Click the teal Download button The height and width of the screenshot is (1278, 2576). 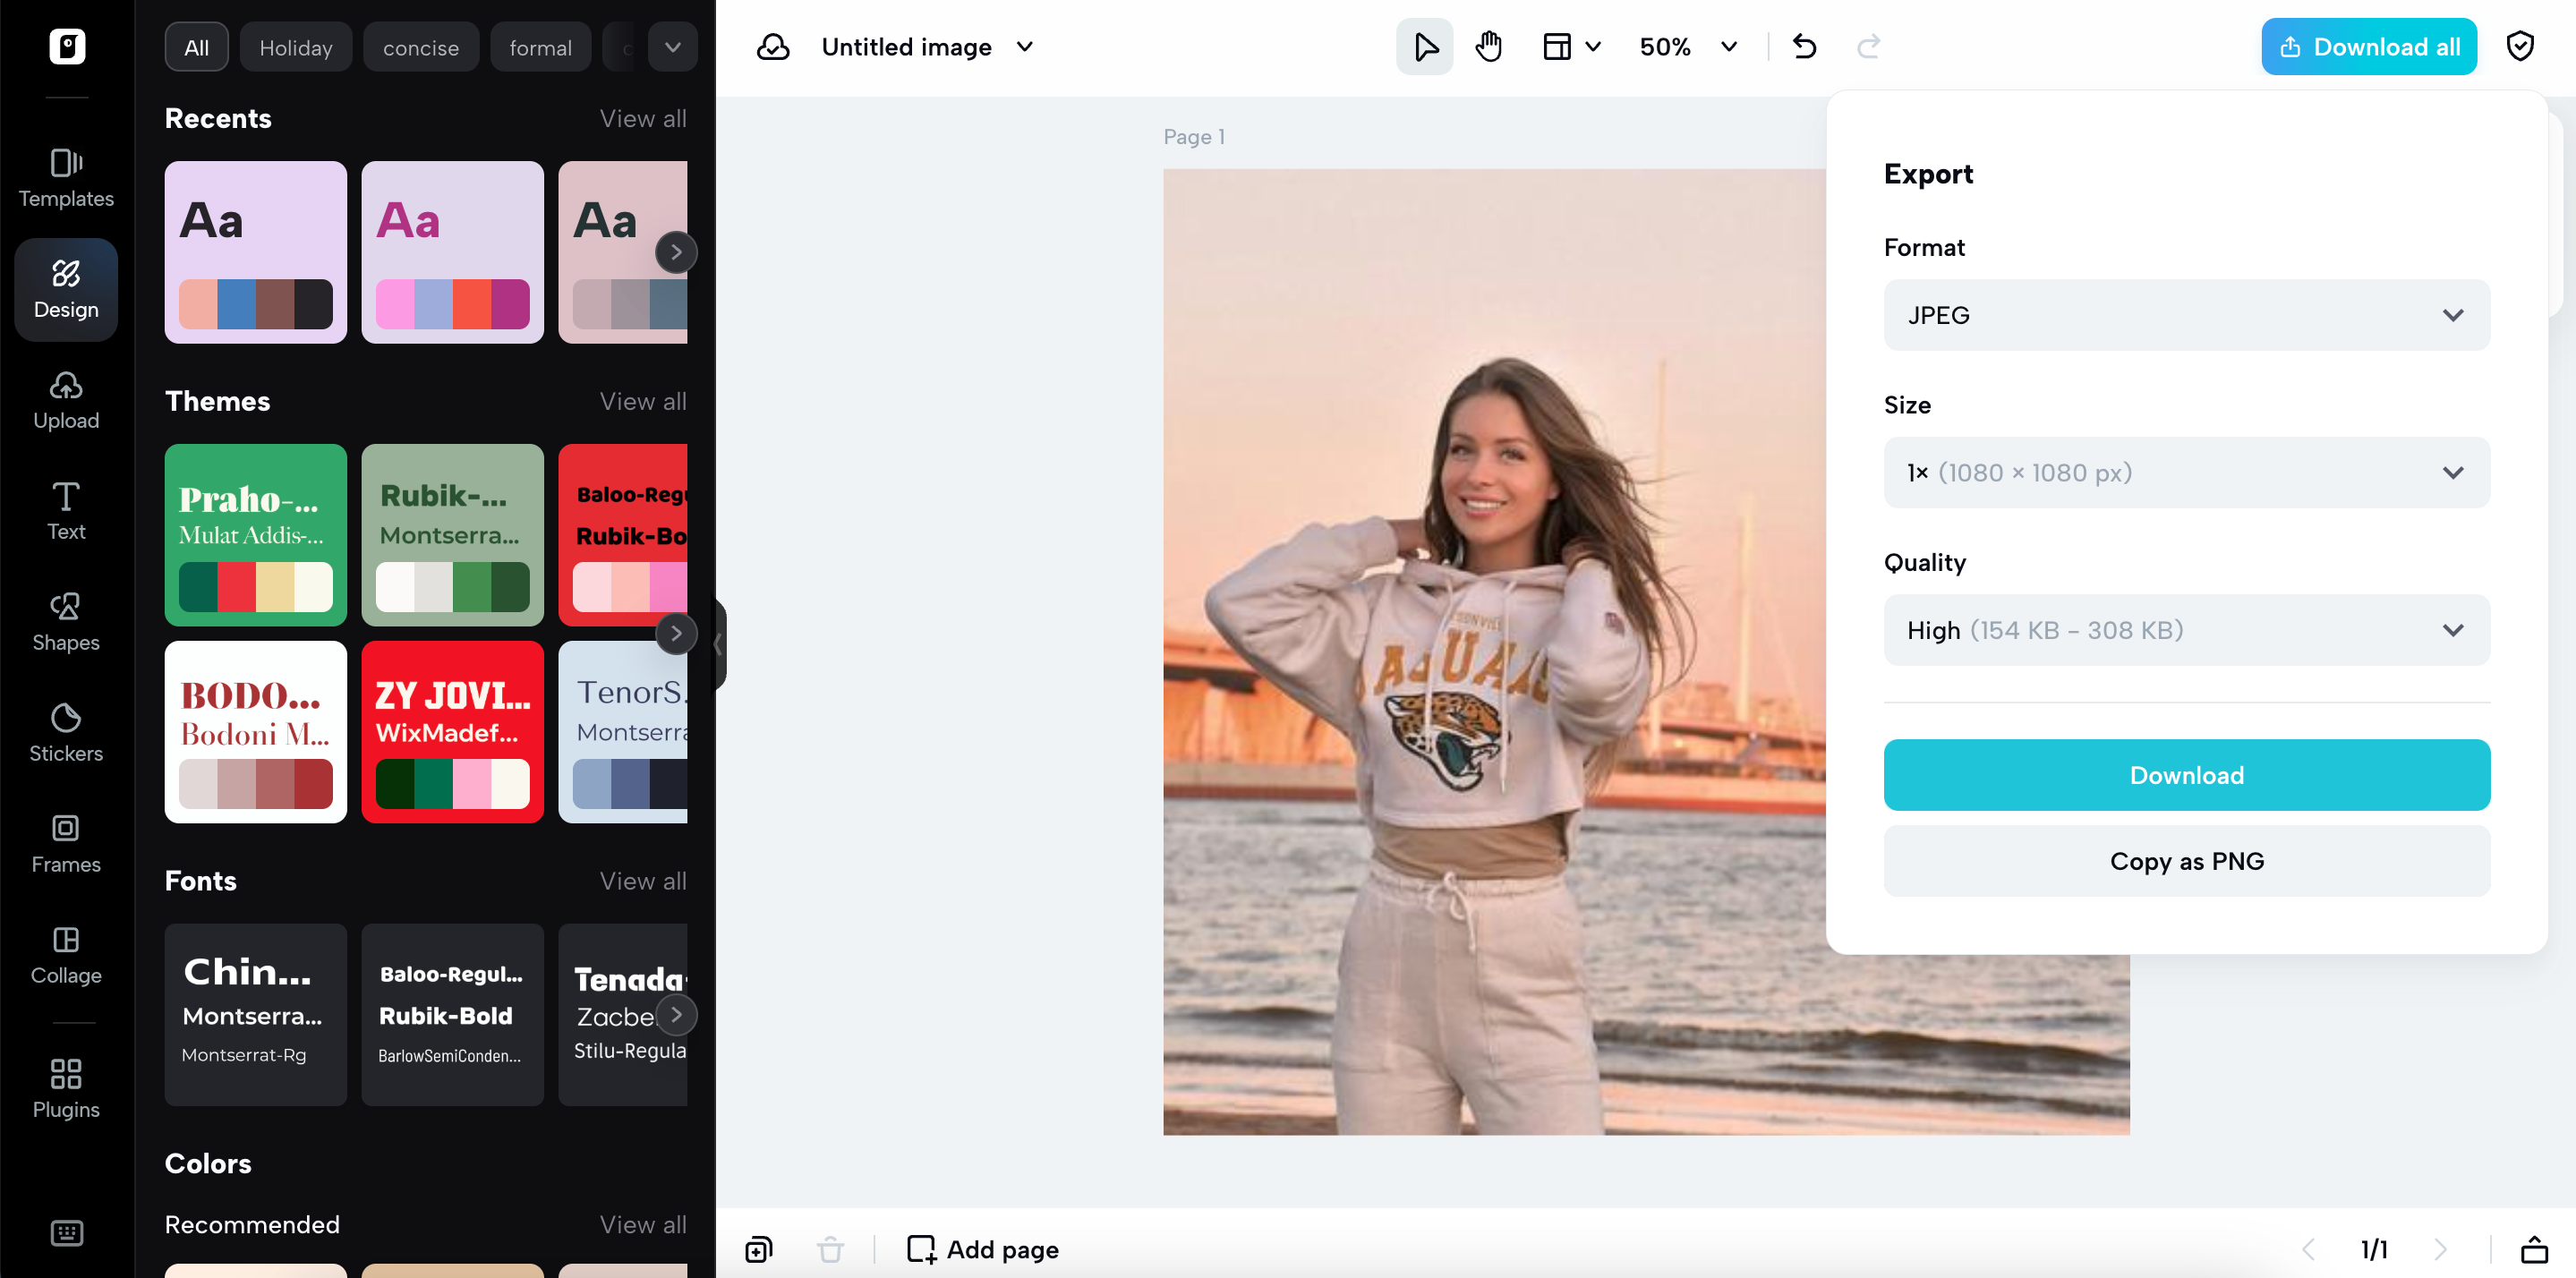coord(2186,775)
